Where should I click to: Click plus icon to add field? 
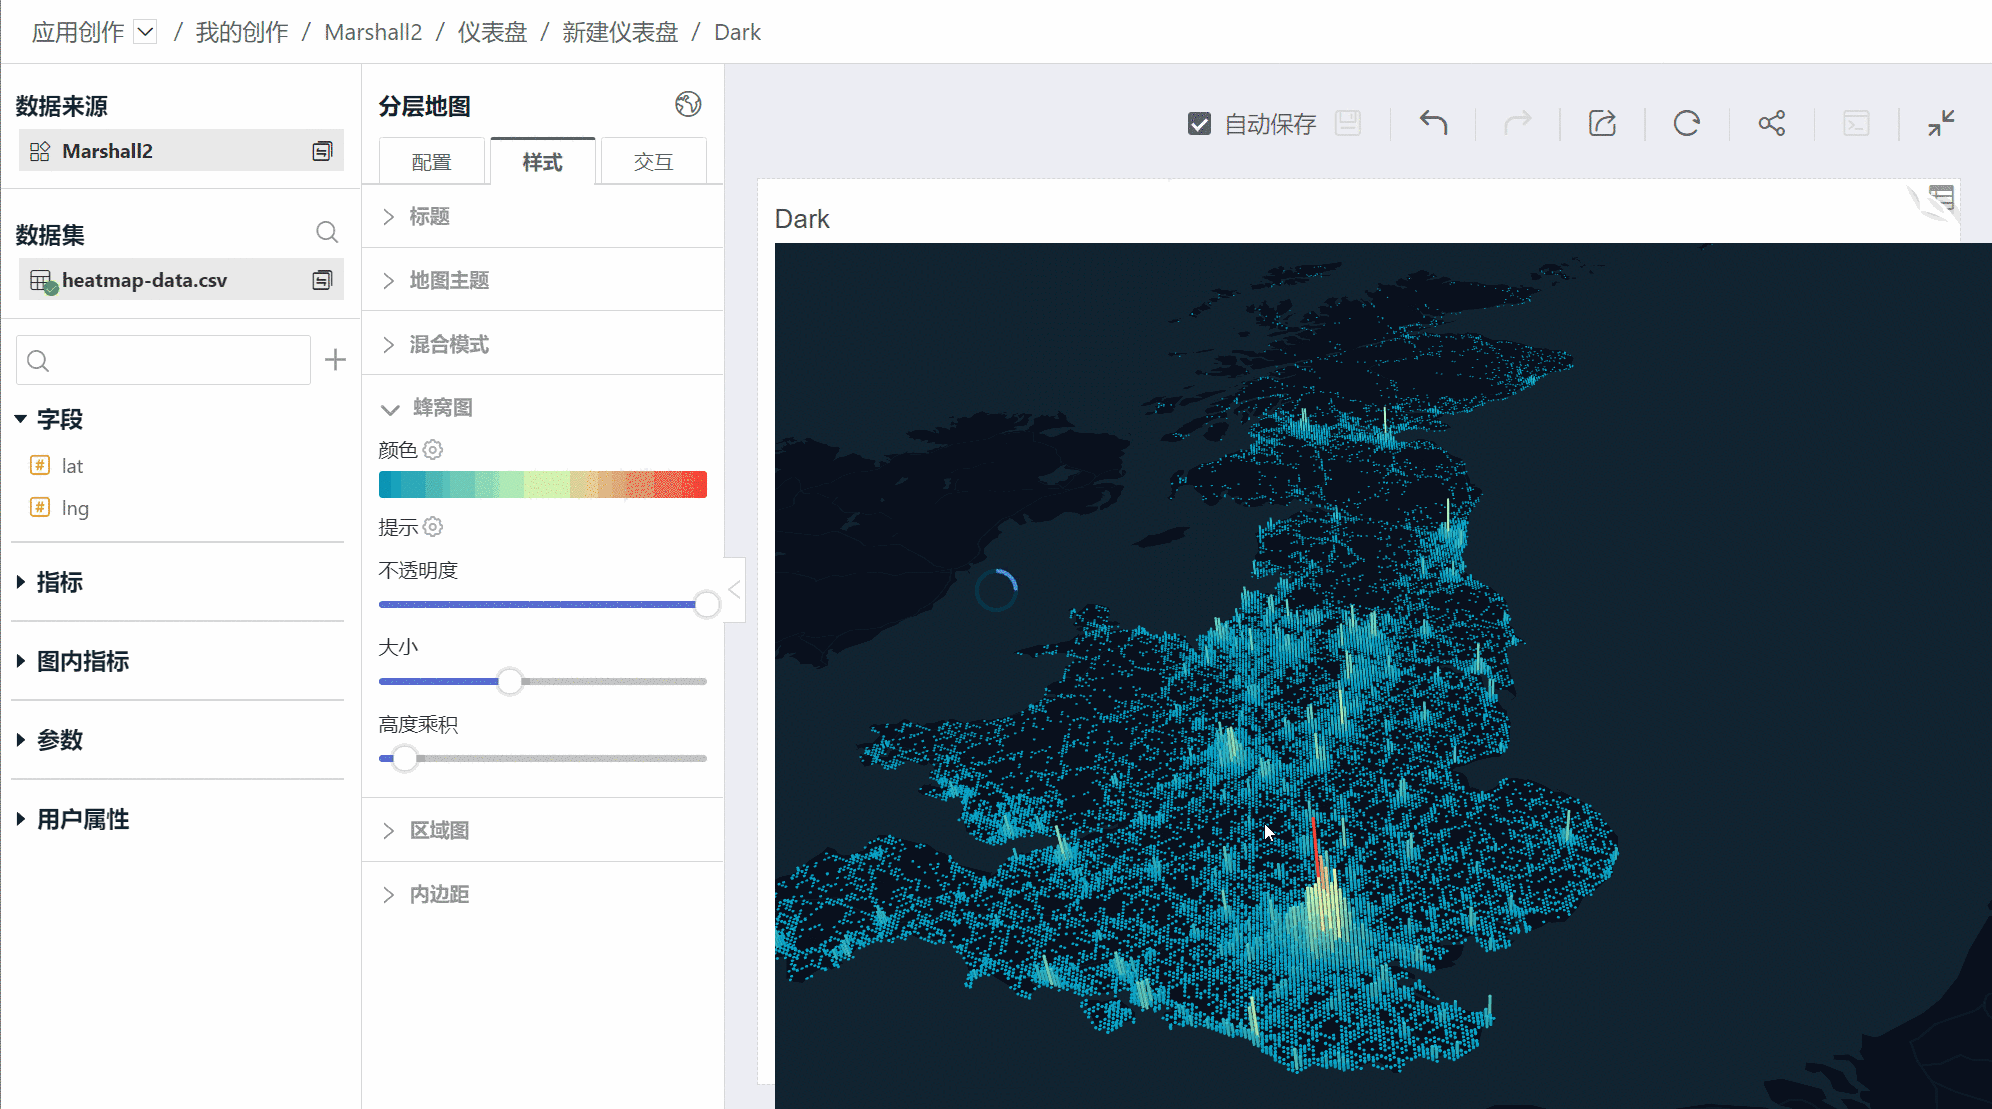pyautogui.click(x=335, y=360)
